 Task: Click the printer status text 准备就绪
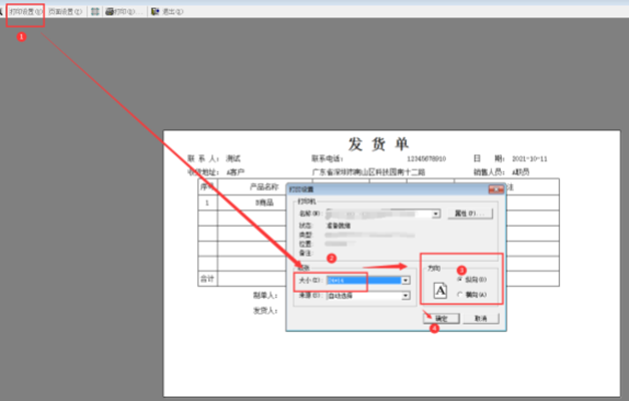pyautogui.click(x=338, y=226)
